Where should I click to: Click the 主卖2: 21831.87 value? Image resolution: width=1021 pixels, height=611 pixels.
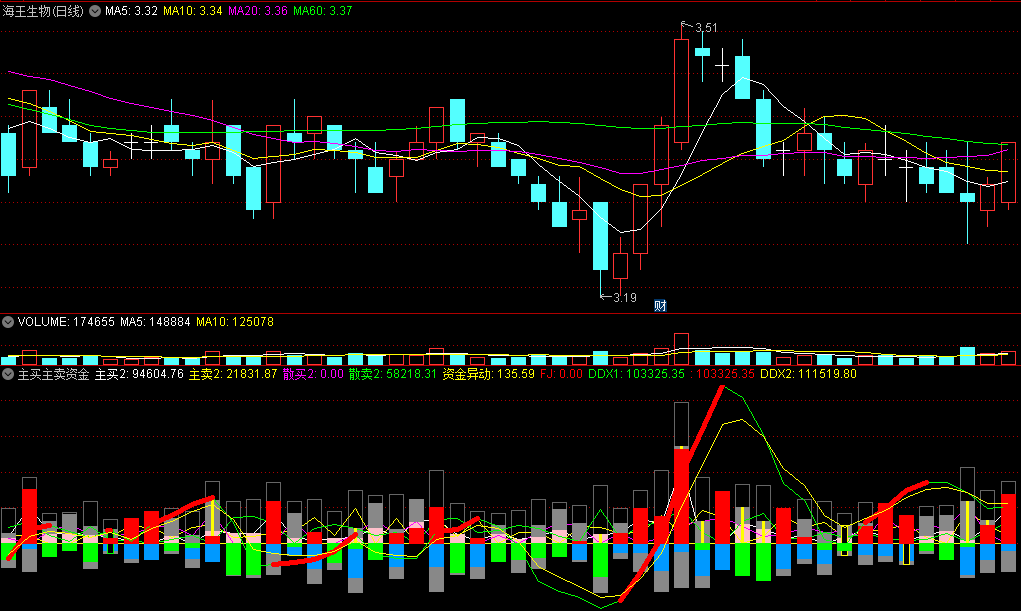233,374
